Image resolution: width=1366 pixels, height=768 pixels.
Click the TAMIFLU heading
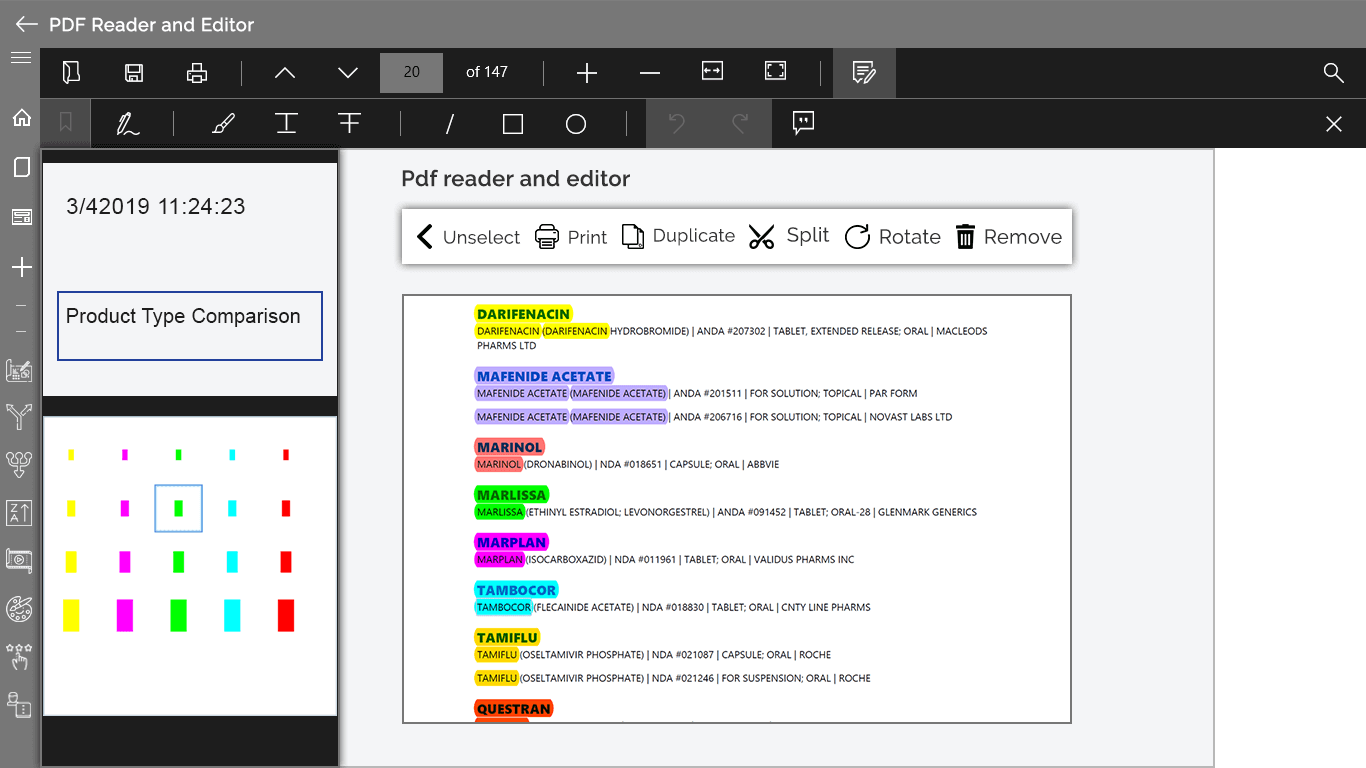508,637
